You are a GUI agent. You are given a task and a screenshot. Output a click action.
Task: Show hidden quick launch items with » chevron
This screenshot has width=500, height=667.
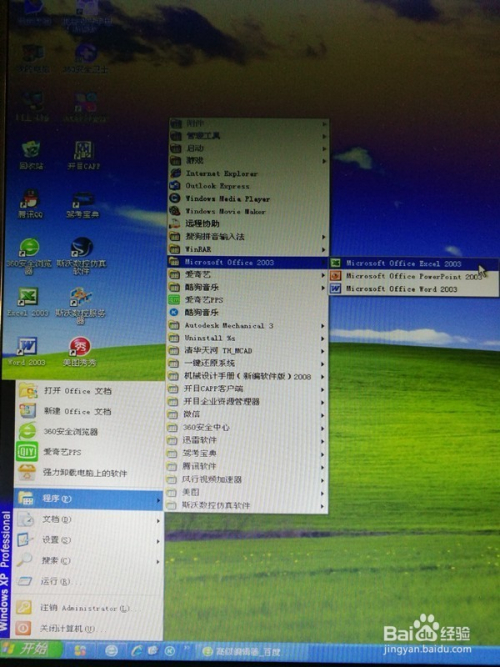point(186,648)
